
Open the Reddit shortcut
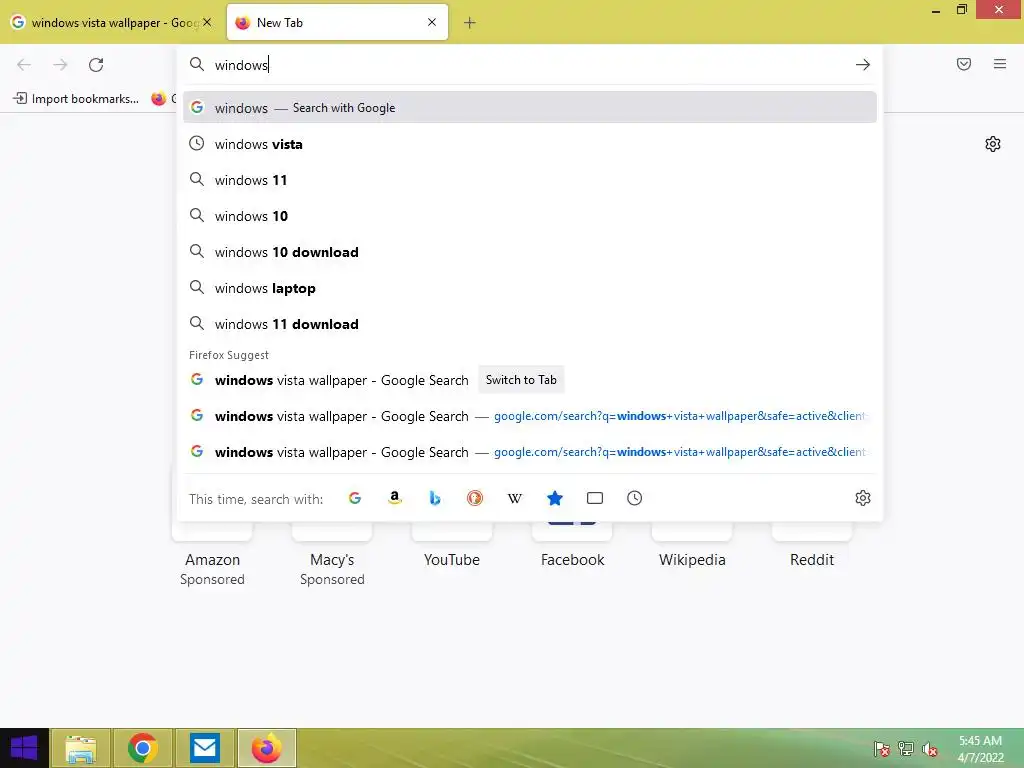coord(812,559)
